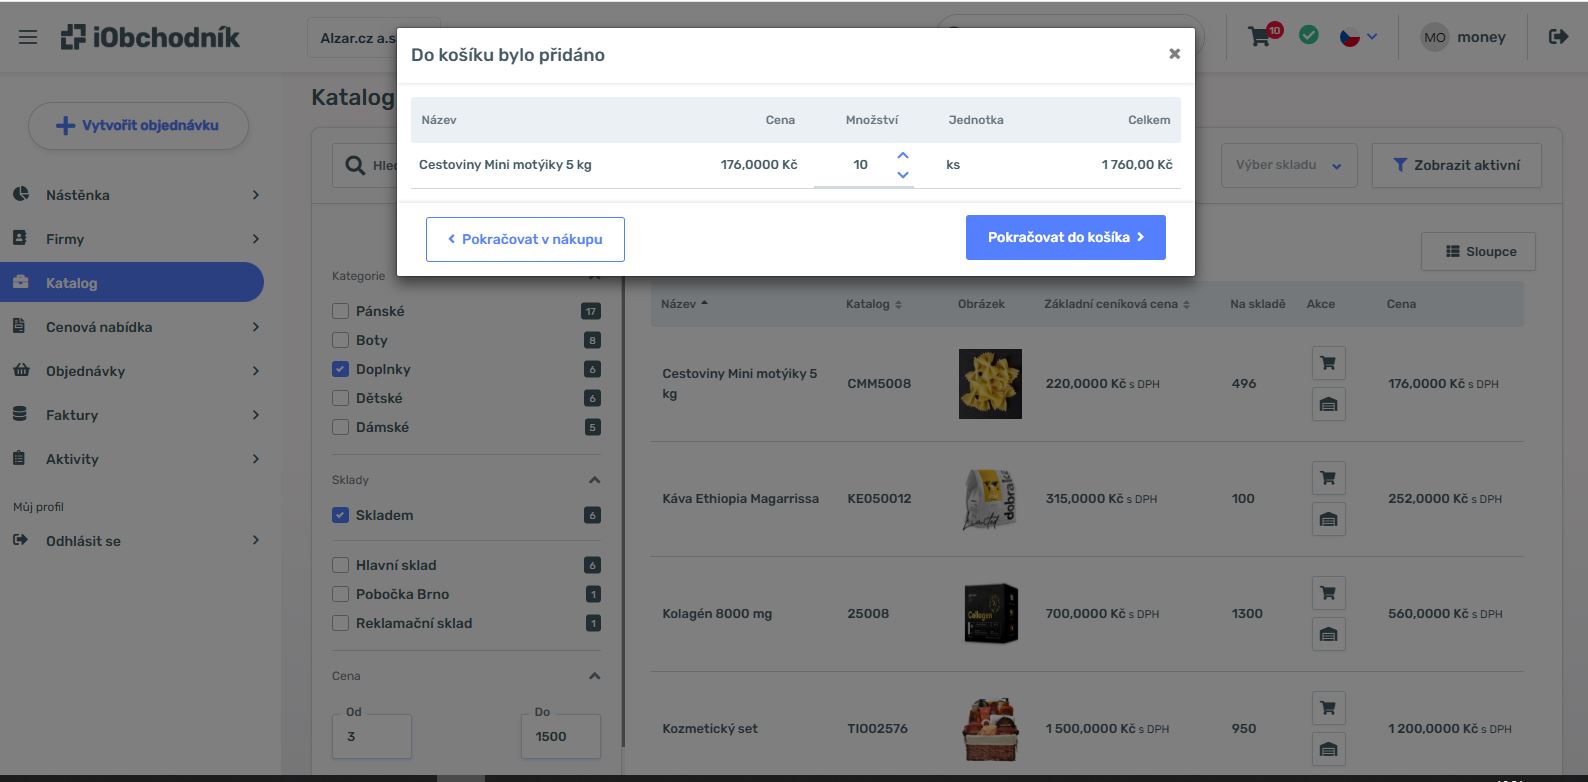Viewport: 1588px width, 782px height.
Task: Show warehouse stock for Cestoviny Mini motýlky
Action: tap(1328, 404)
